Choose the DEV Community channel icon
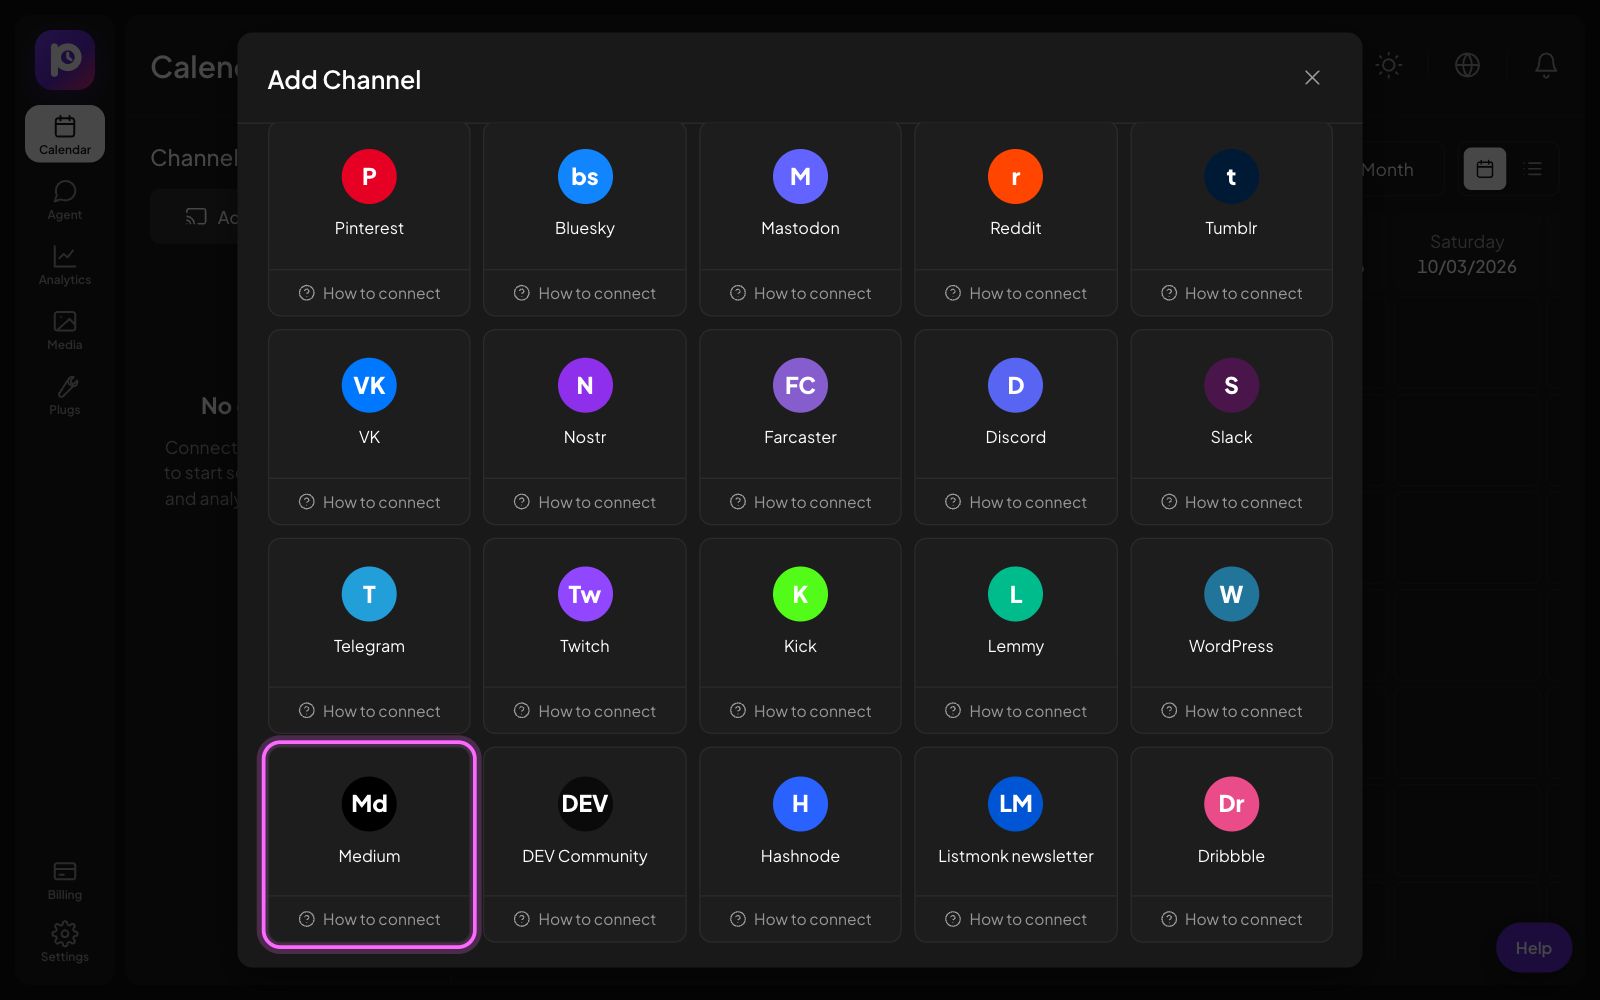 point(585,804)
